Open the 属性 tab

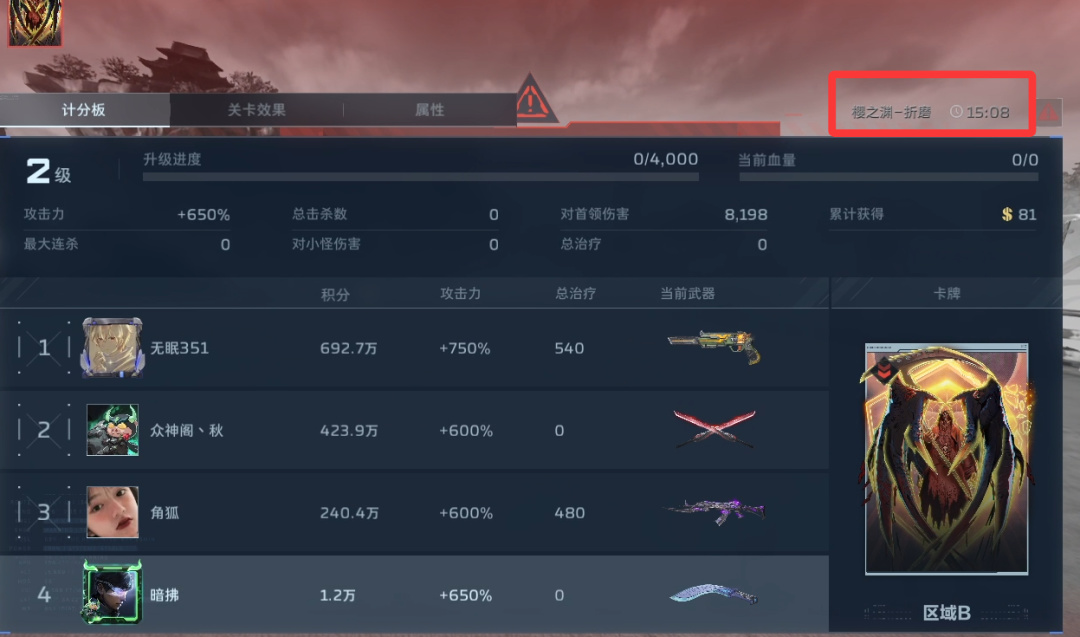(429, 109)
